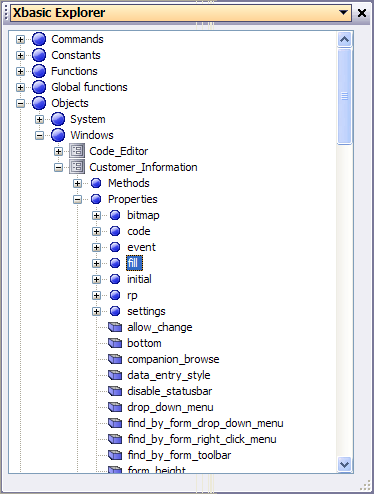Click the Windows node sphere icon

(x=58, y=135)
